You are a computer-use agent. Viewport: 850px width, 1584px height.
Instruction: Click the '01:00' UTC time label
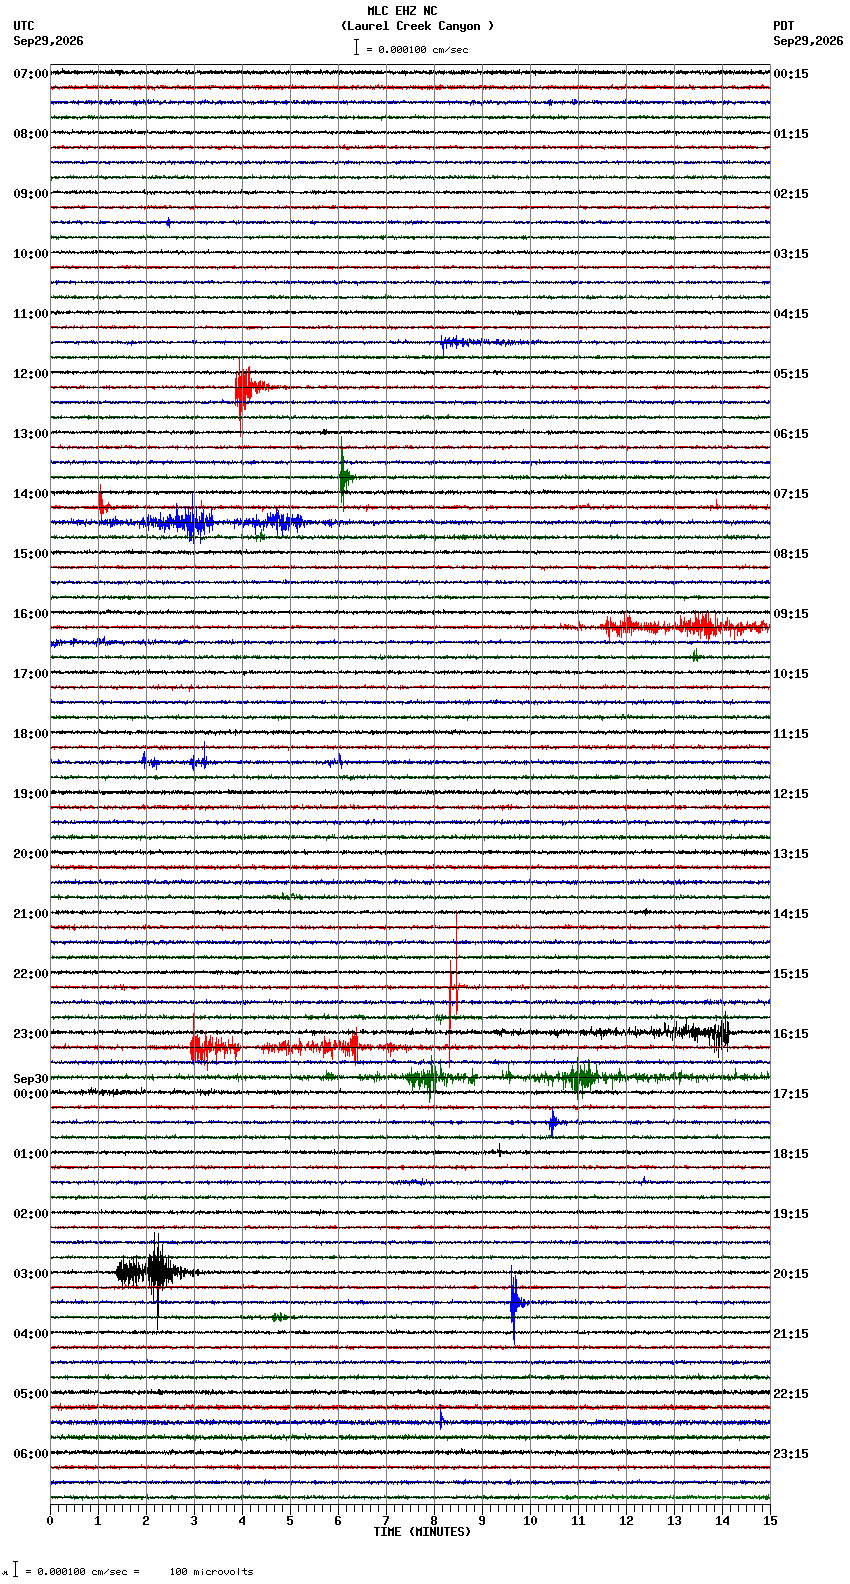31,1154
